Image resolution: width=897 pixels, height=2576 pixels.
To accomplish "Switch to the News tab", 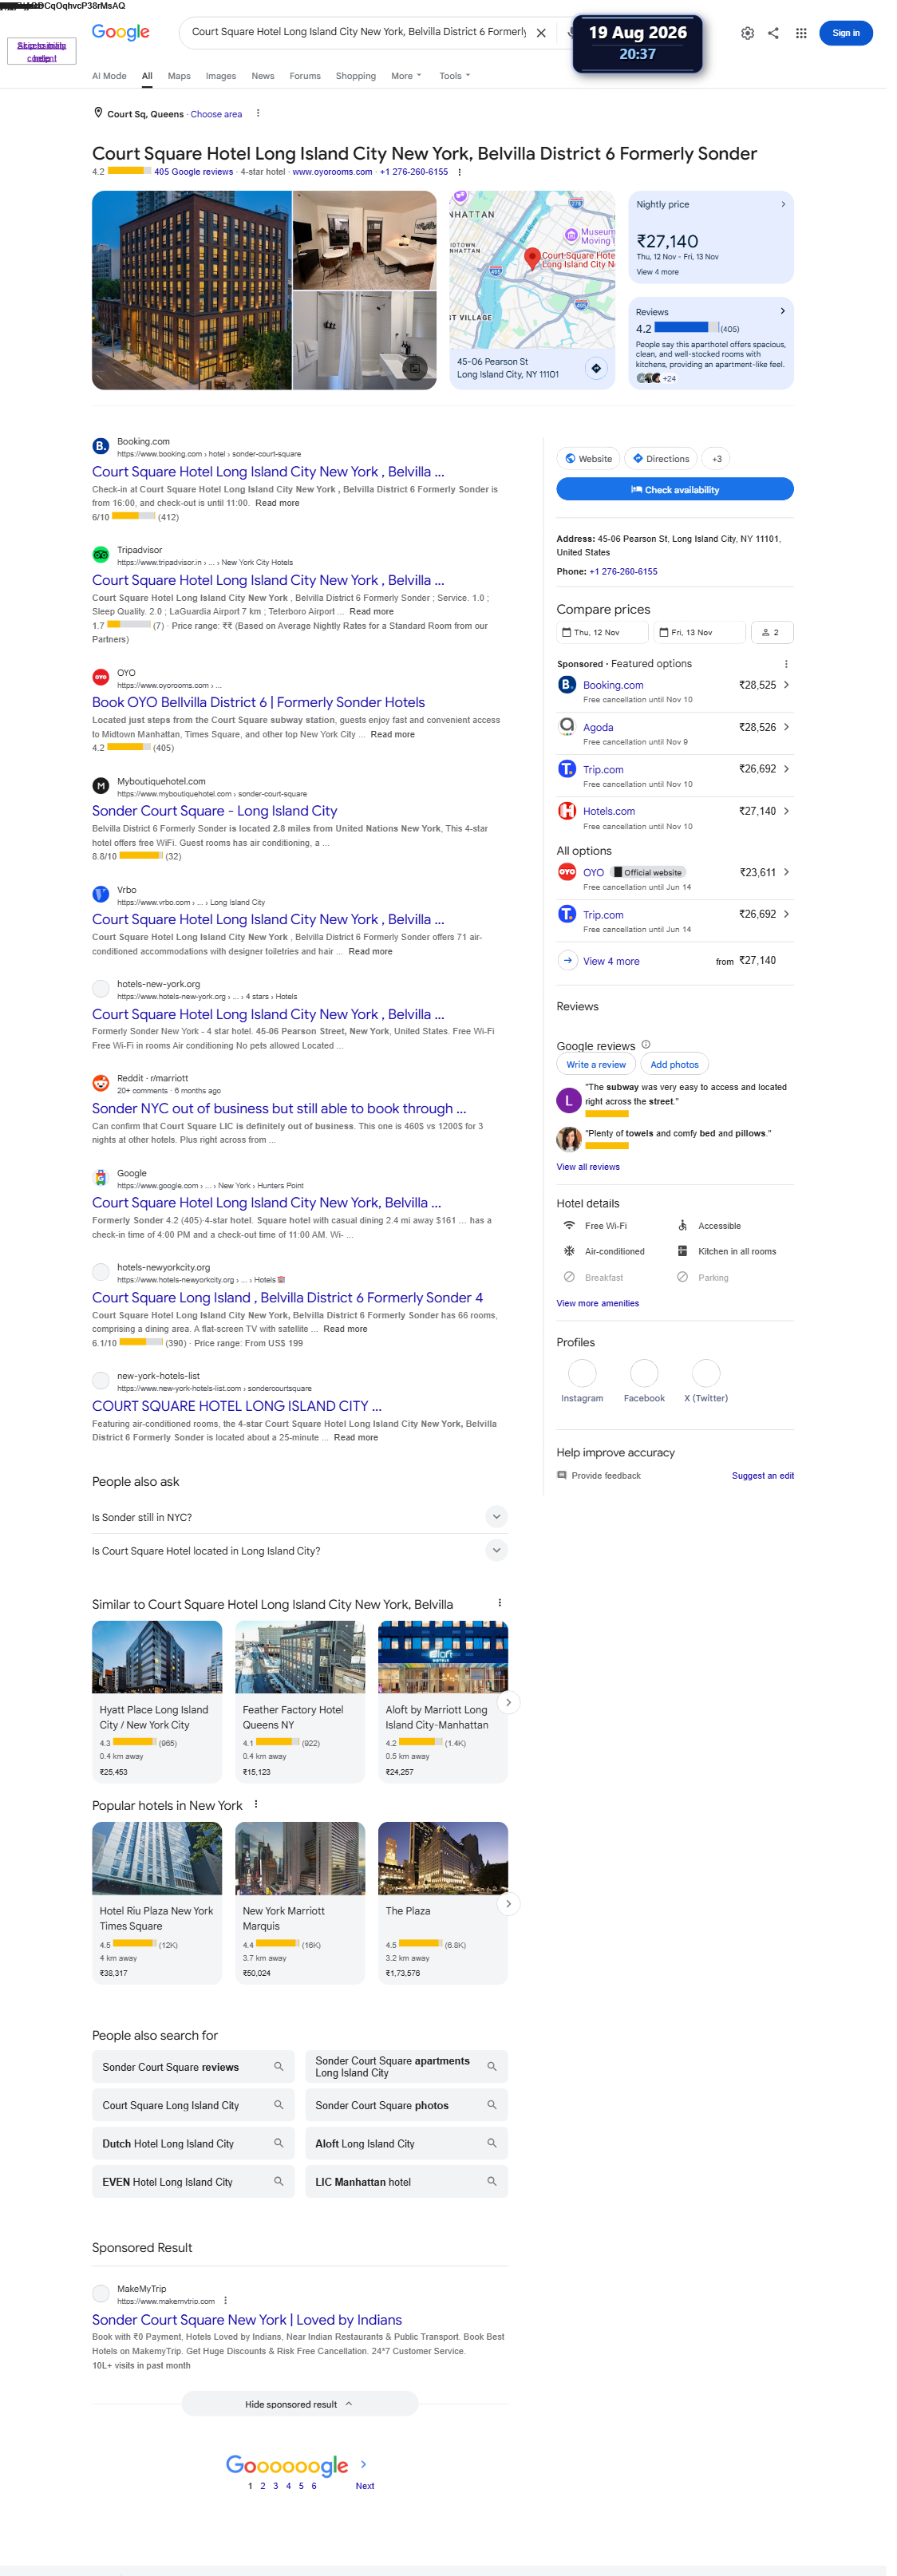I will click(263, 76).
